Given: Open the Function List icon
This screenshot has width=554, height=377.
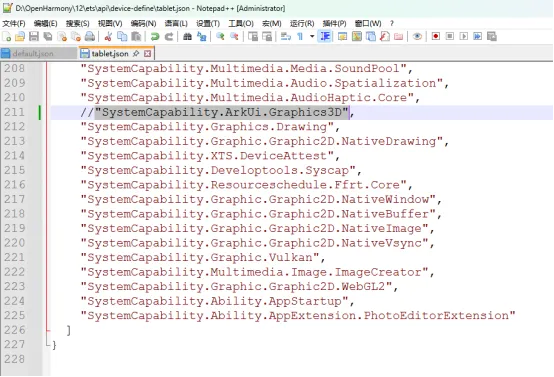Looking at the screenshot, I should click(x=385, y=36).
